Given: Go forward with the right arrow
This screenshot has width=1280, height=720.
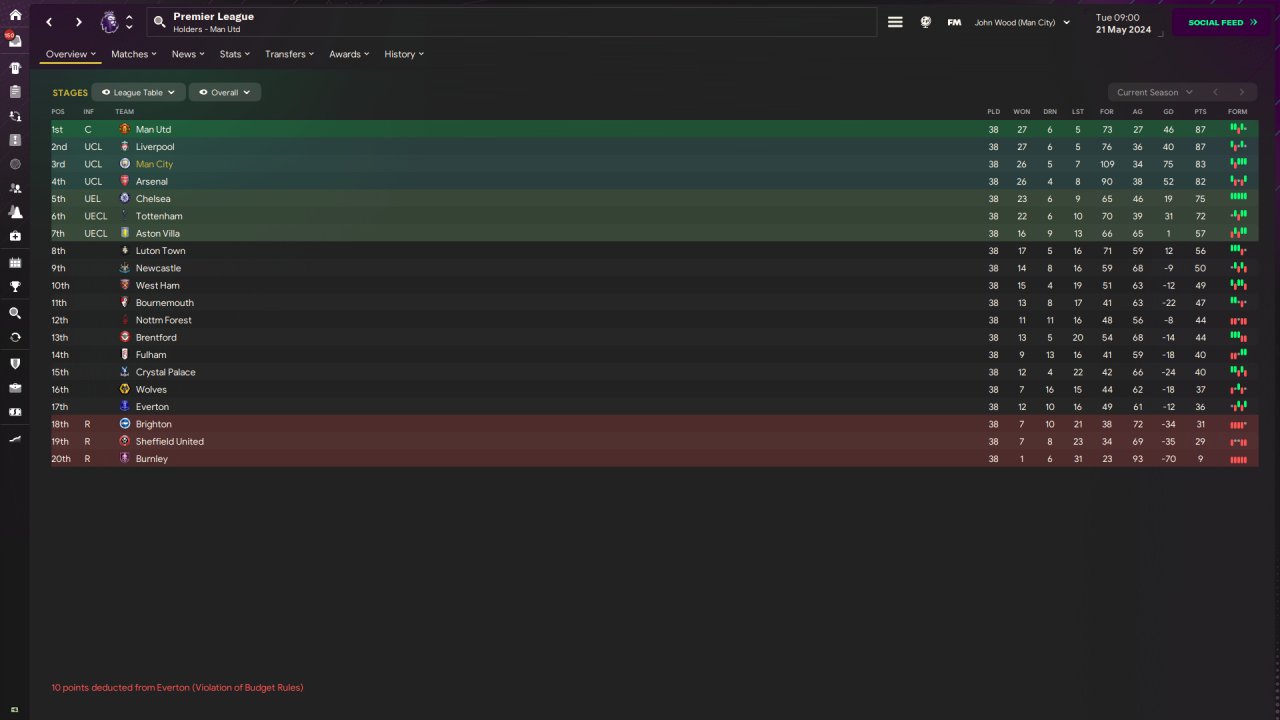Looking at the screenshot, I should [x=79, y=22].
